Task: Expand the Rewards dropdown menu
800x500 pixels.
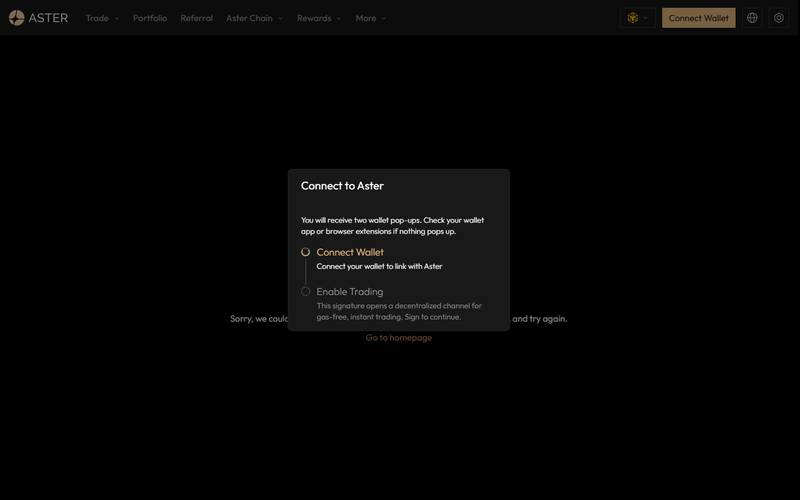Action: tap(319, 18)
